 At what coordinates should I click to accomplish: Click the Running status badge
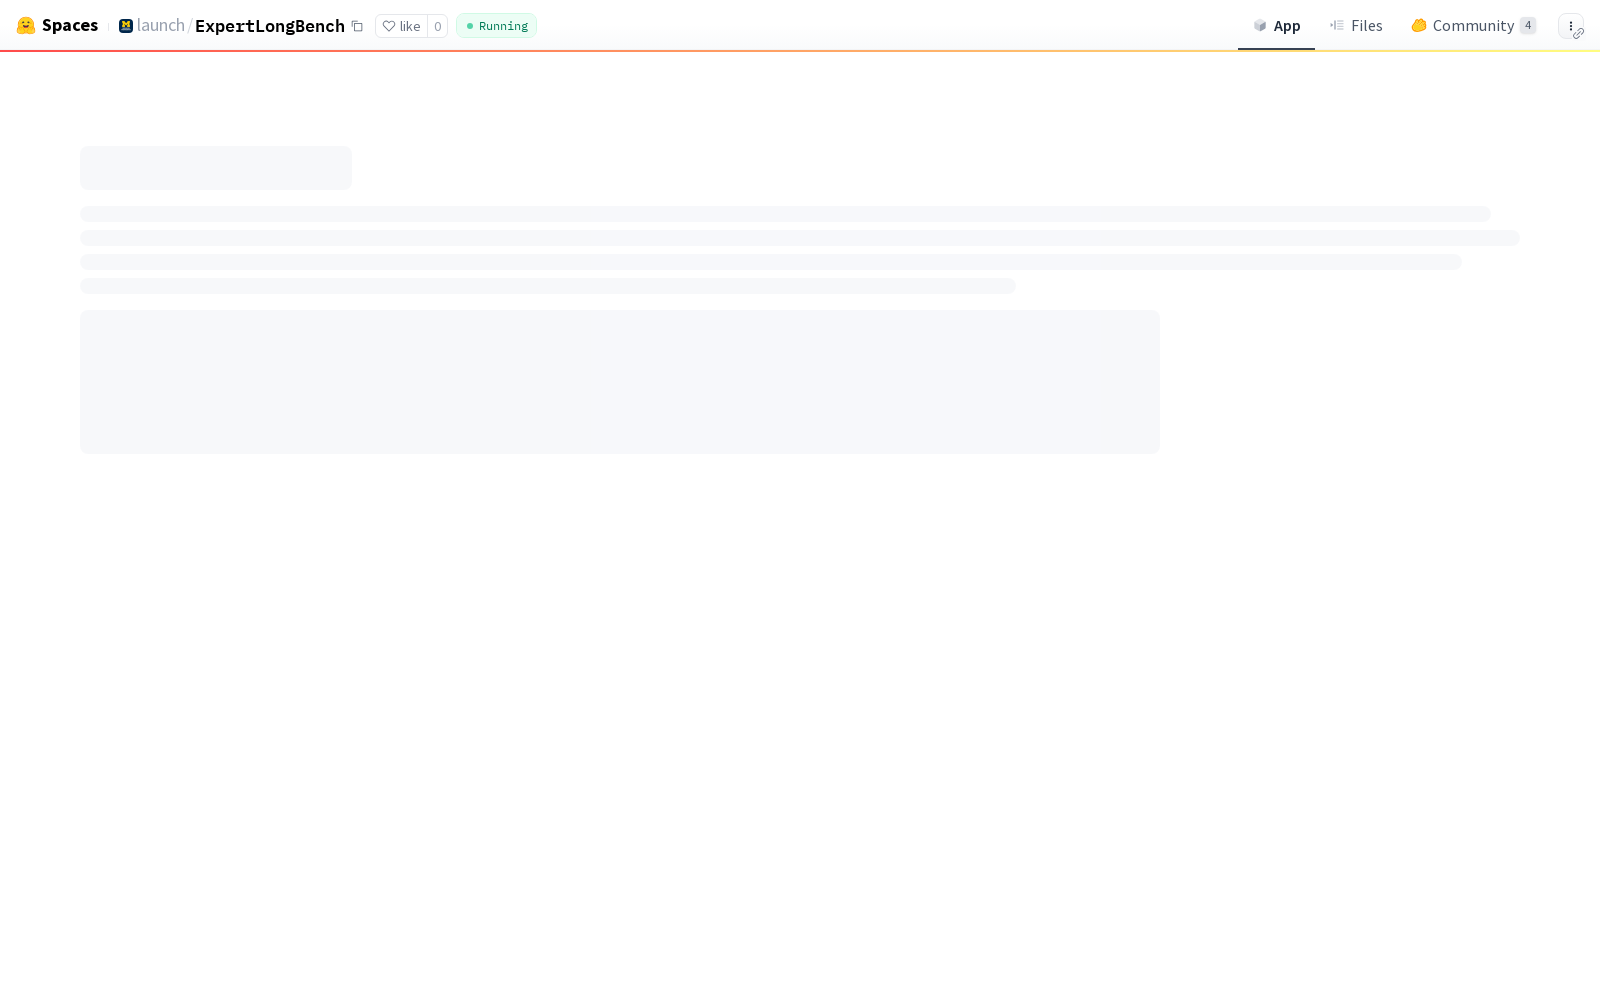(496, 26)
